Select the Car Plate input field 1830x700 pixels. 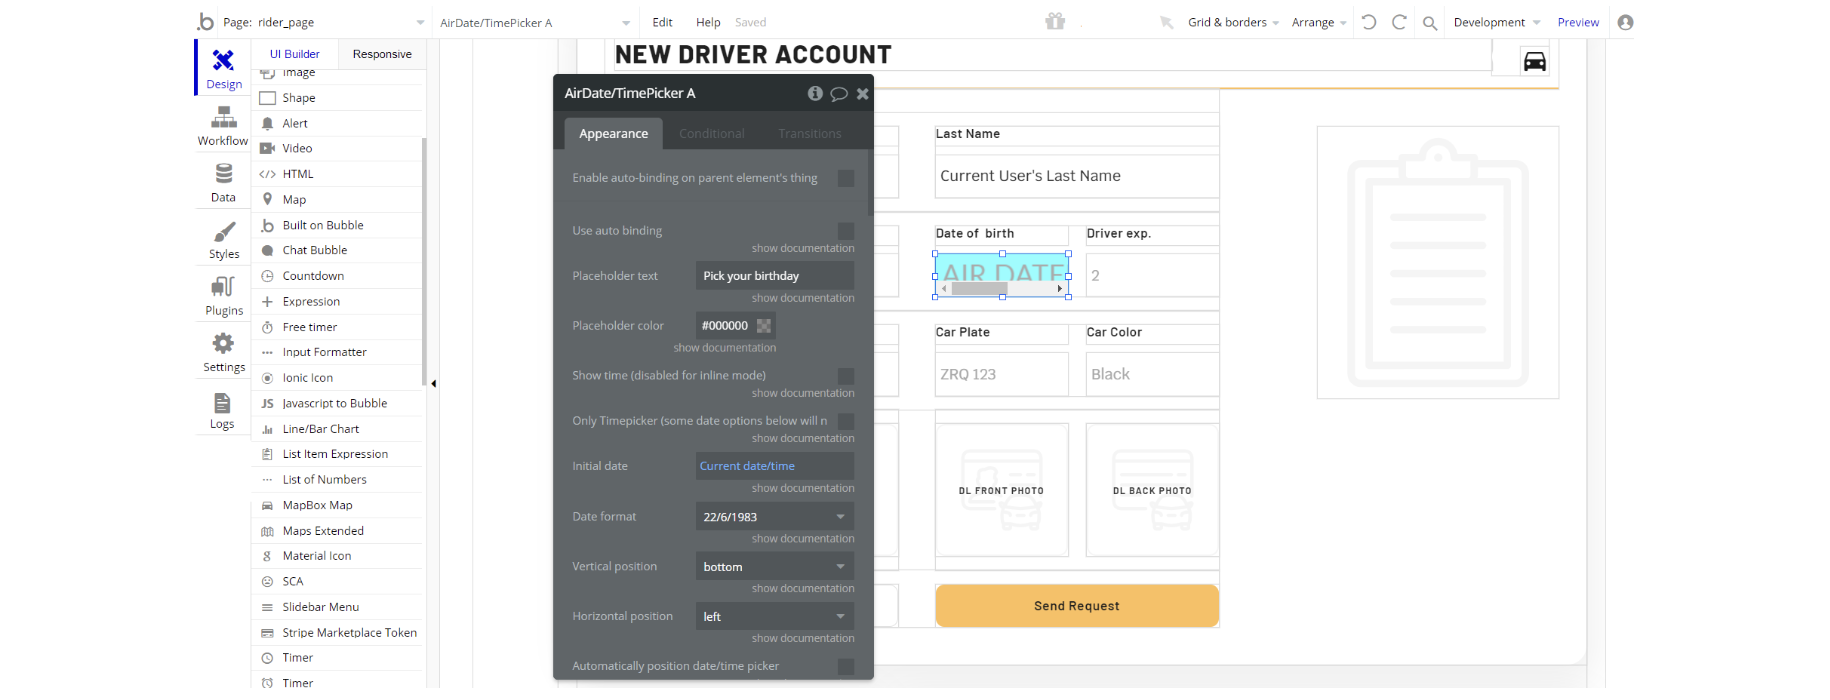point(1002,374)
